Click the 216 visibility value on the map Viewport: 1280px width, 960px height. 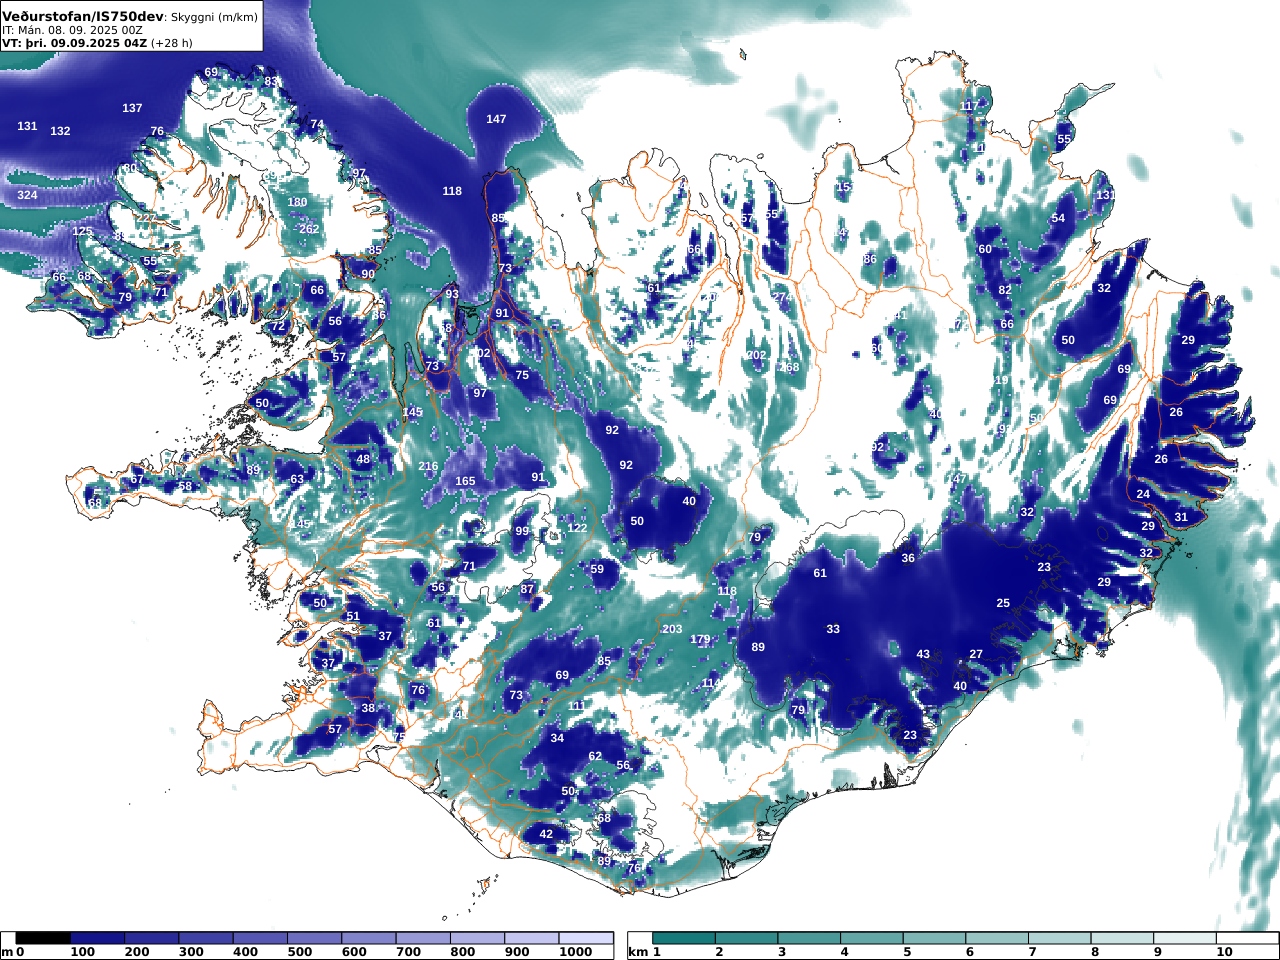(x=428, y=467)
